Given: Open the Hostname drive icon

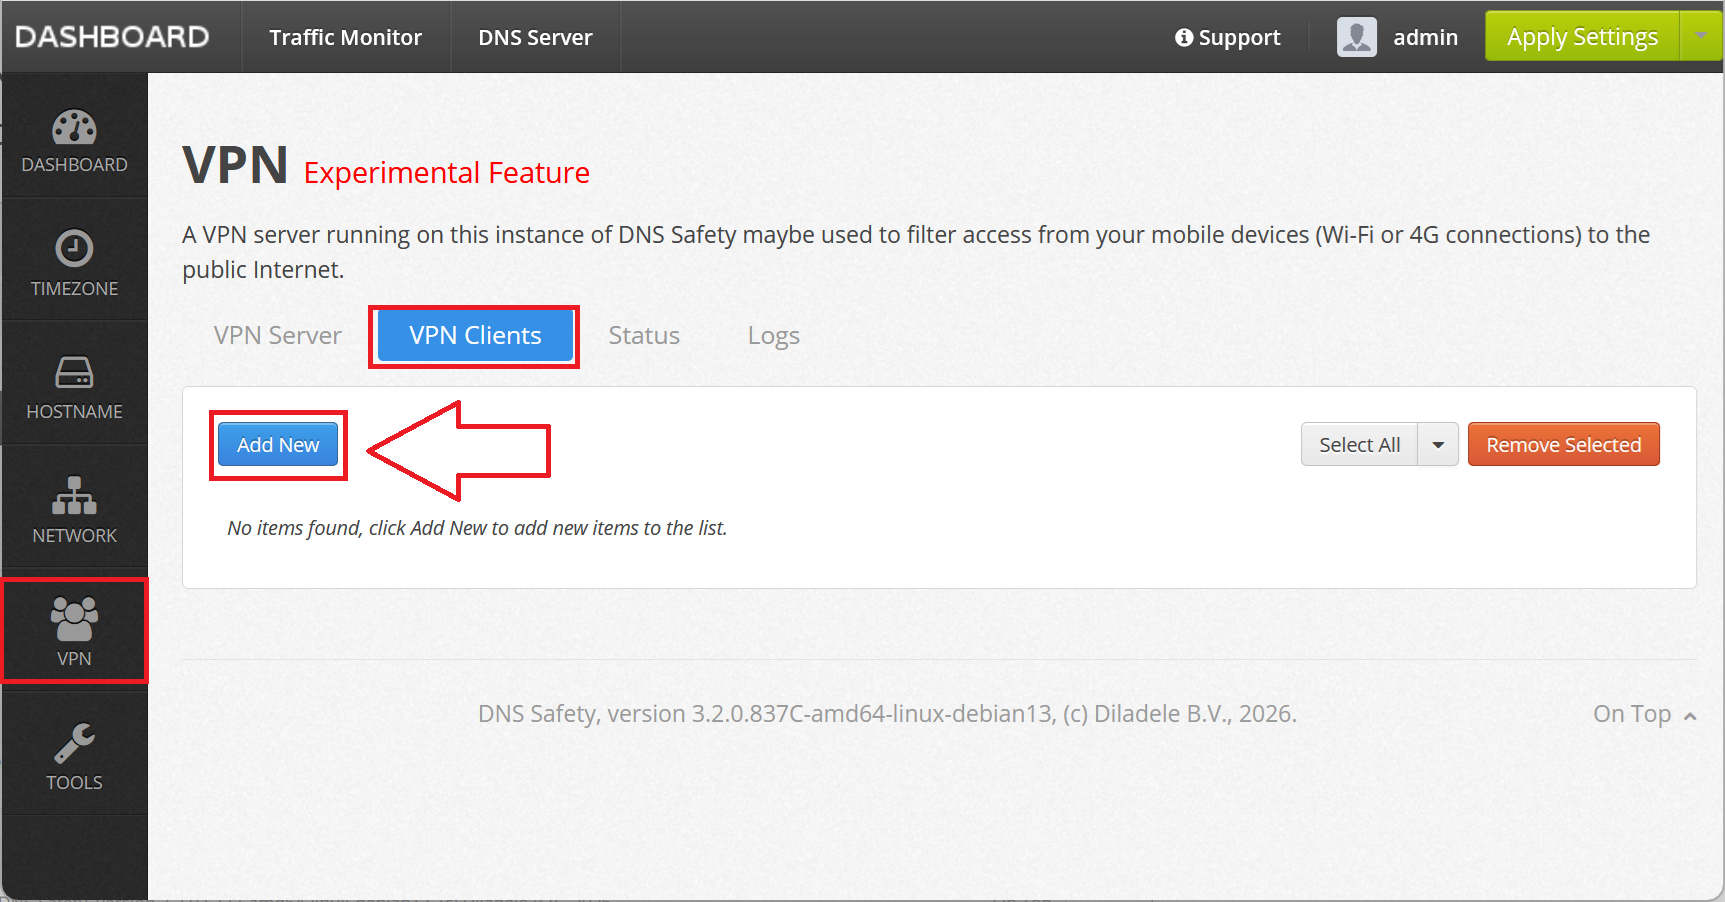Looking at the screenshot, I should tap(74, 372).
